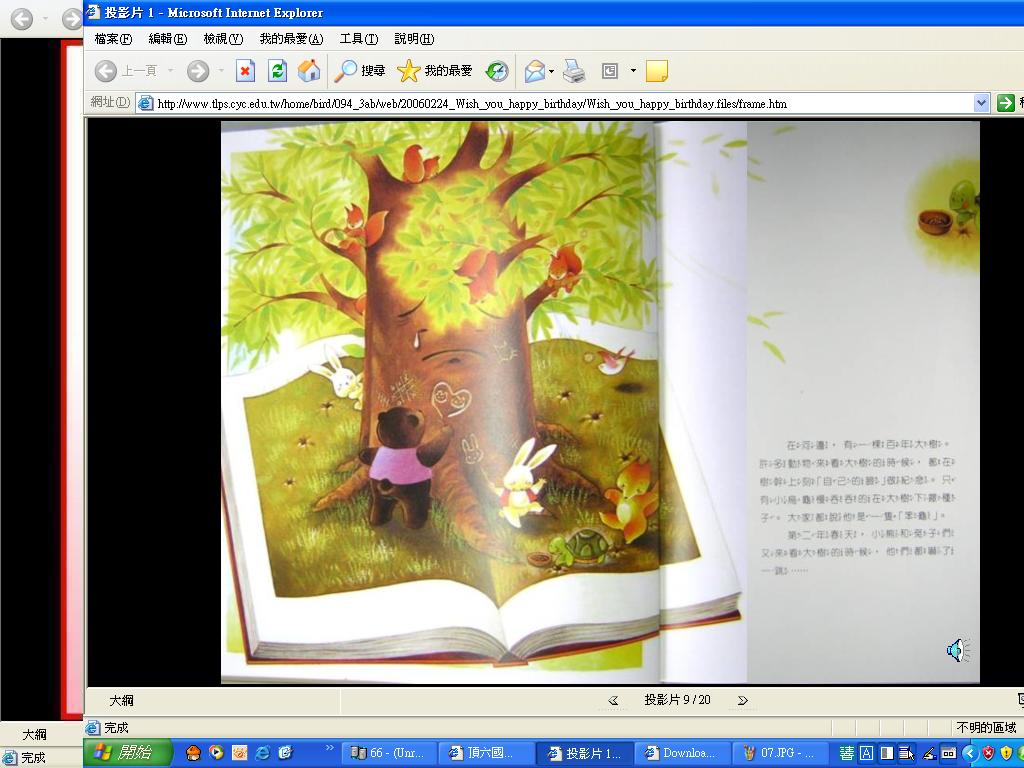
Task: Open the dropdown arrow beside the Edit icon
Action: pyautogui.click(x=633, y=71)
